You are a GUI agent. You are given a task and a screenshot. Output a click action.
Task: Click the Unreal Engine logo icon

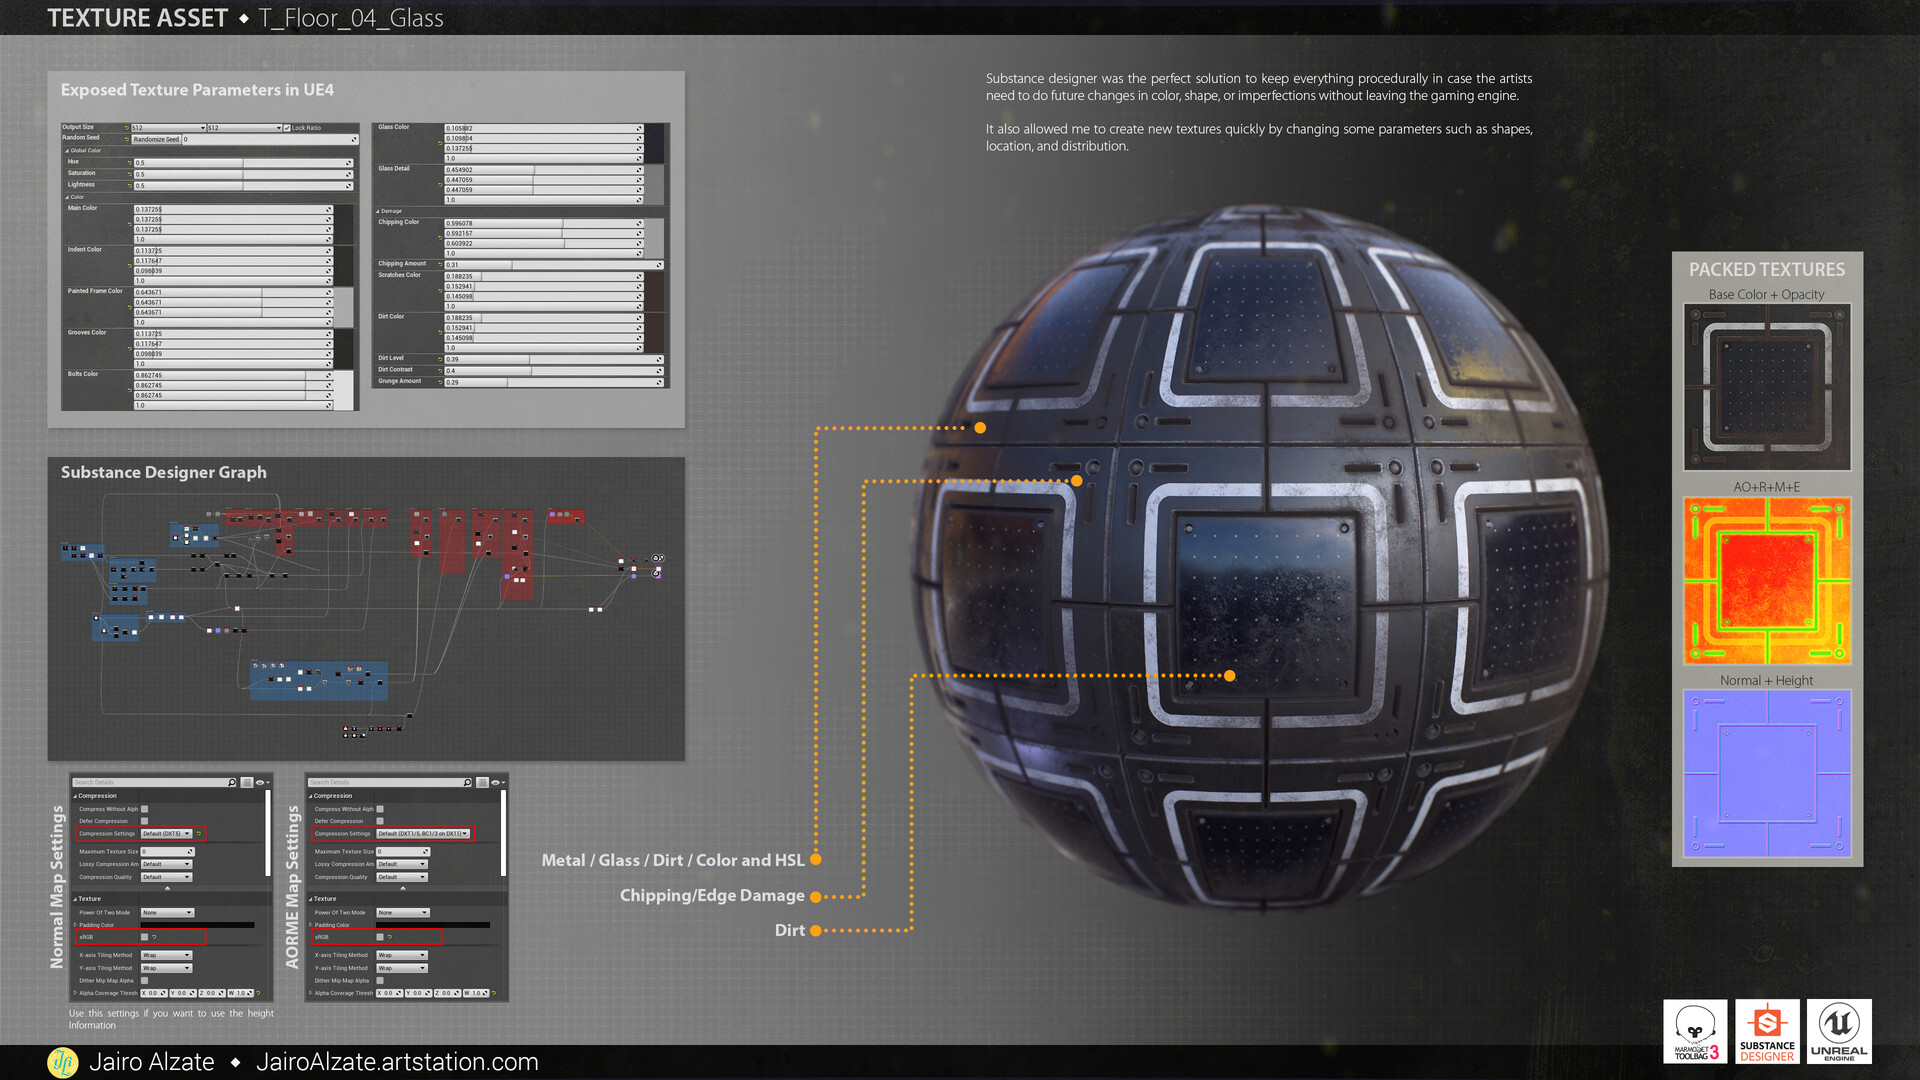click(1839, 1030)
